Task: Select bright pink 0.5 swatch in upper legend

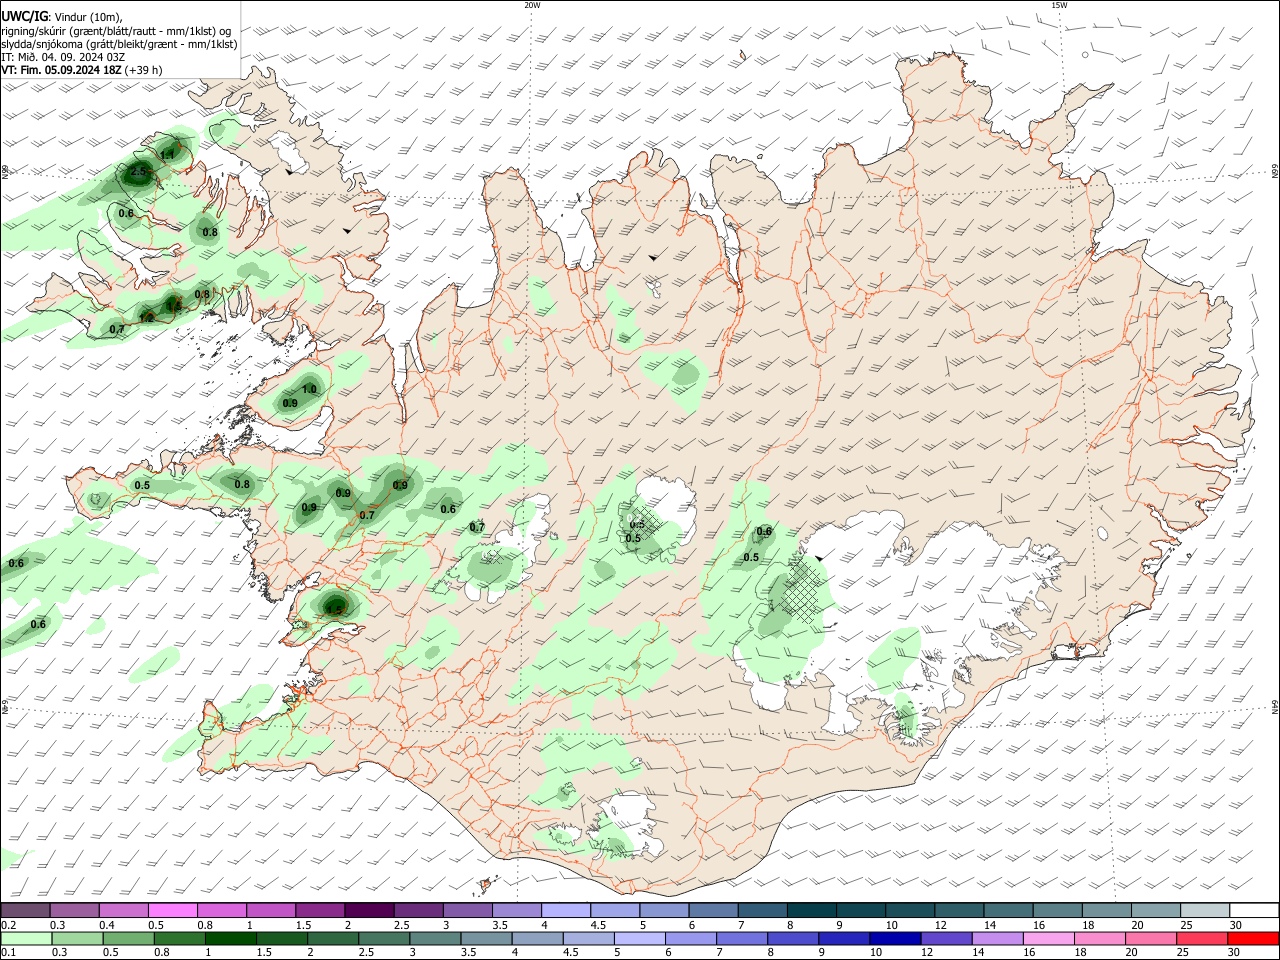Action: click(172, 910)
